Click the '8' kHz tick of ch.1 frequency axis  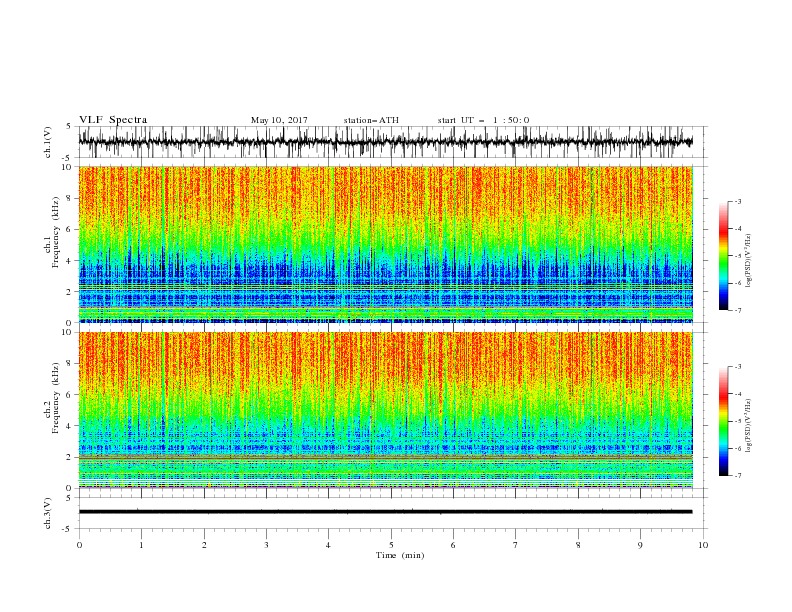[71, 198]
